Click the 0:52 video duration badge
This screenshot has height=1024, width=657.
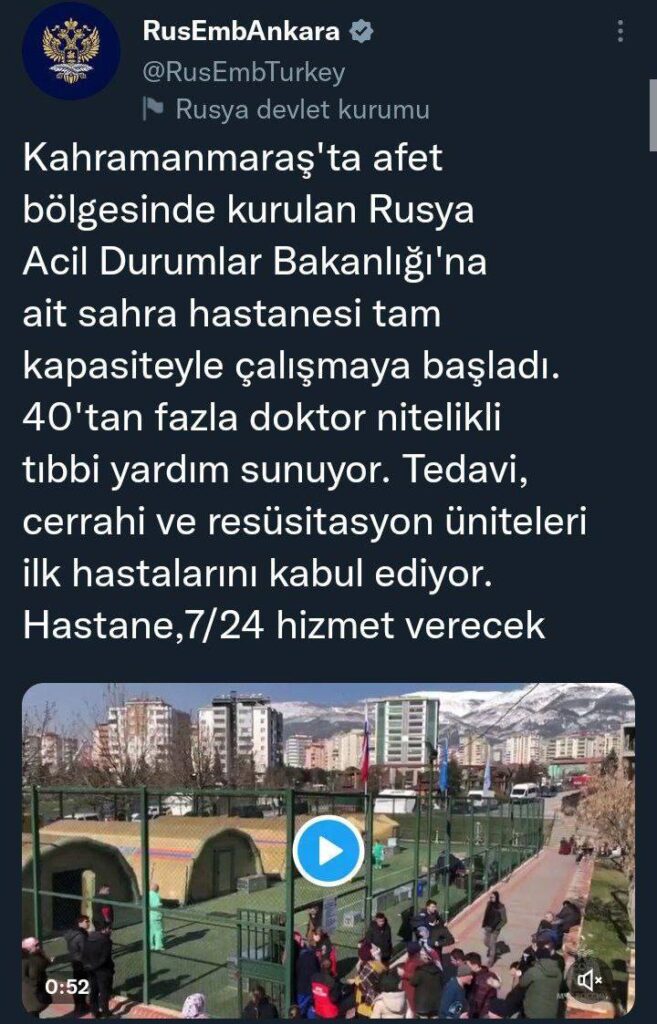[67, 986]
